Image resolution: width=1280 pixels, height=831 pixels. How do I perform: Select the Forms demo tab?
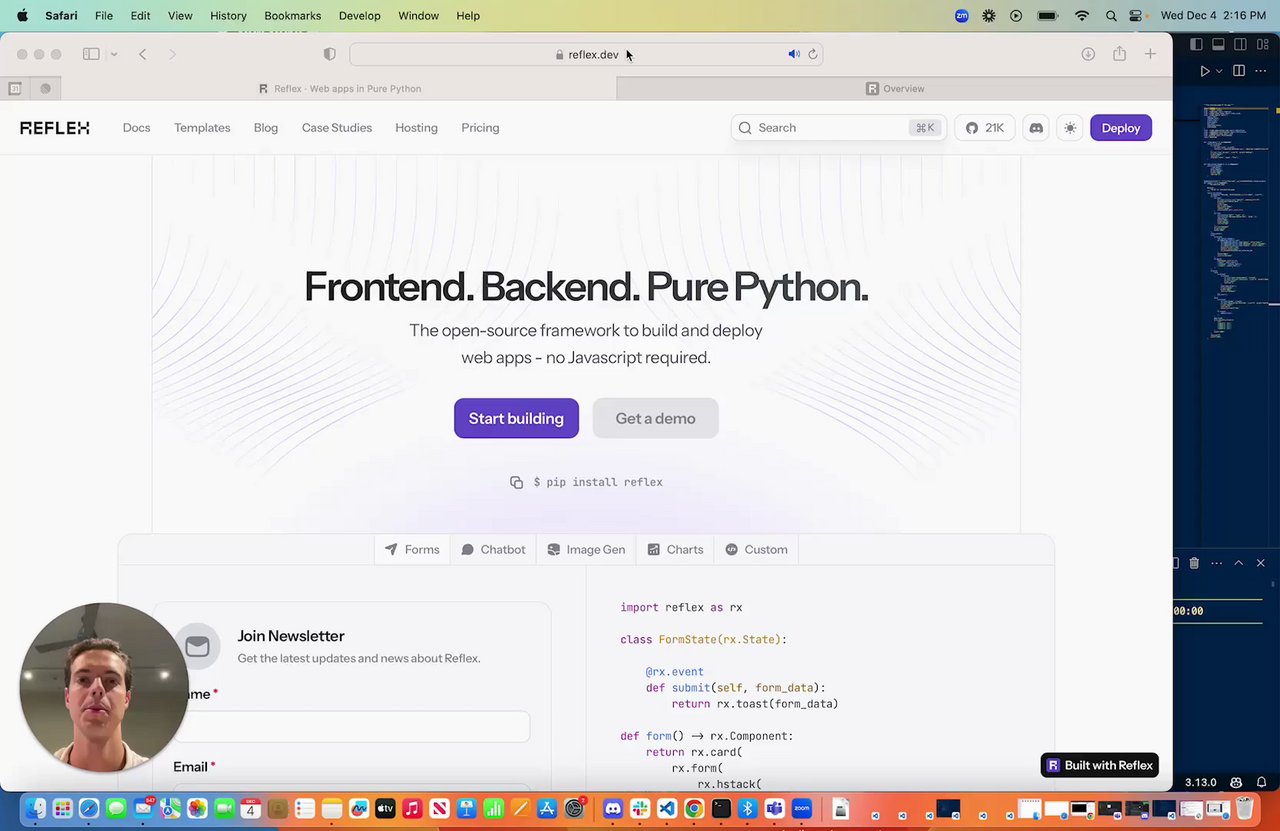coord(412,550)
